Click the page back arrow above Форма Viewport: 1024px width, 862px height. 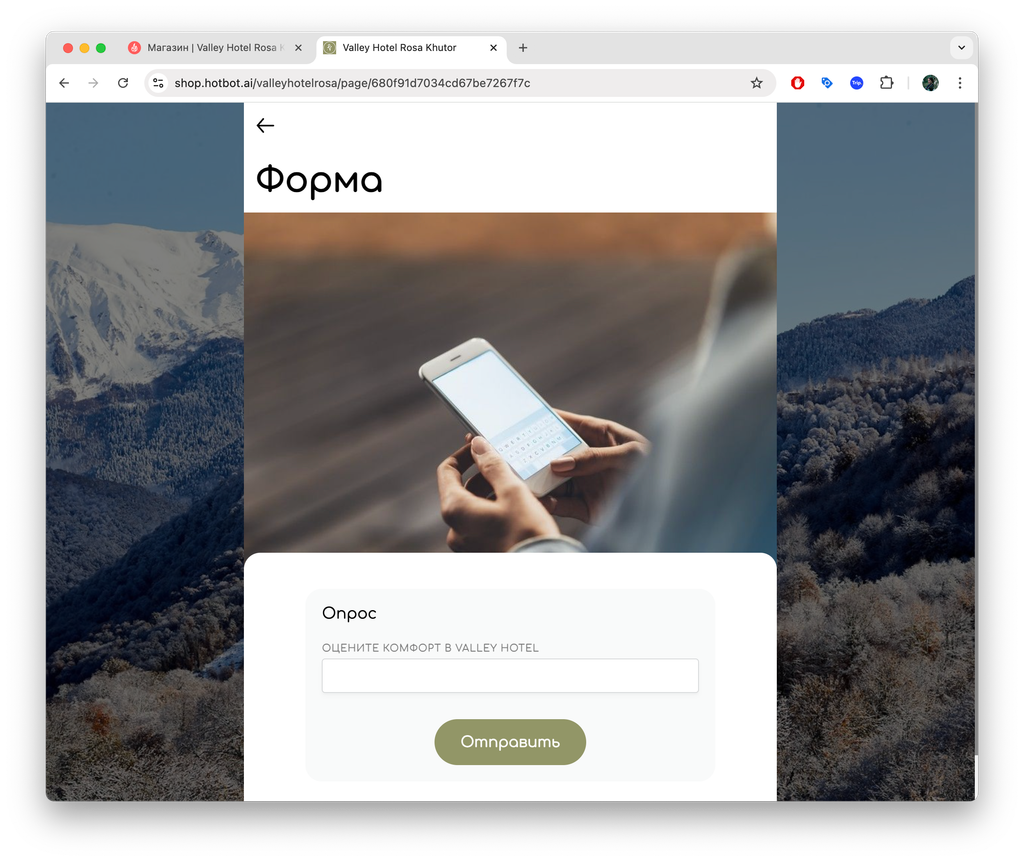coord(265,125)
